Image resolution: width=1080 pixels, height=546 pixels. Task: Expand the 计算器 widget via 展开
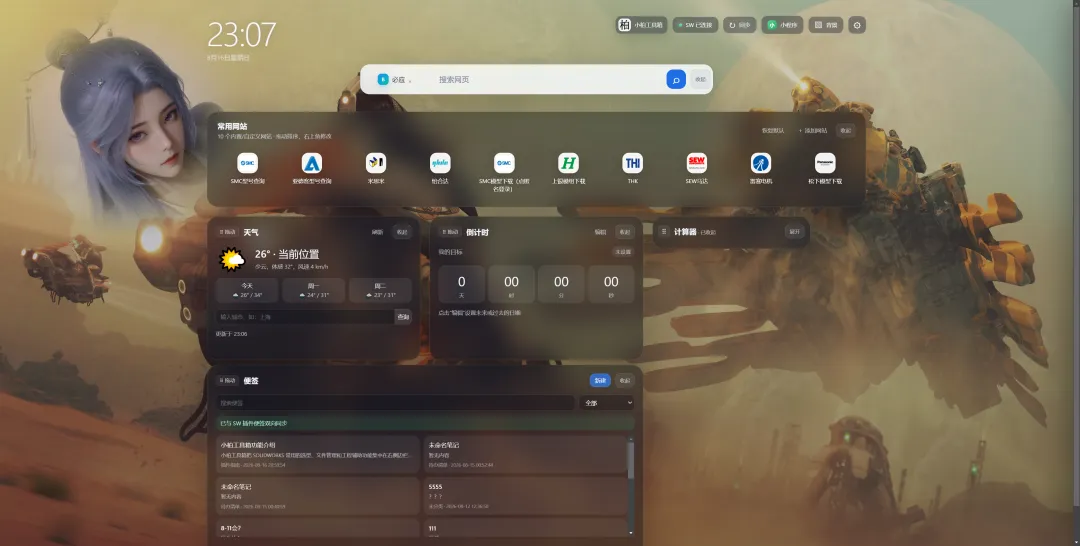794,232
